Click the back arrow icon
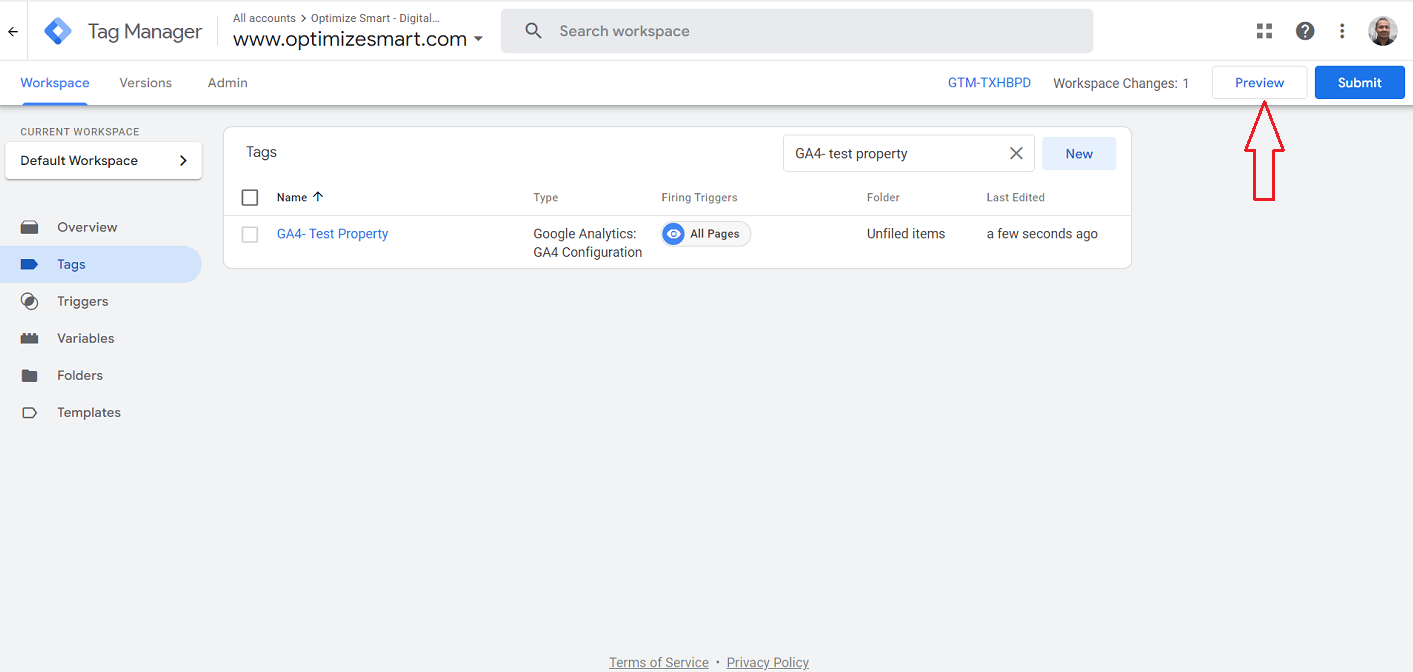This screenshot has height=672, width=1413. 13,31
